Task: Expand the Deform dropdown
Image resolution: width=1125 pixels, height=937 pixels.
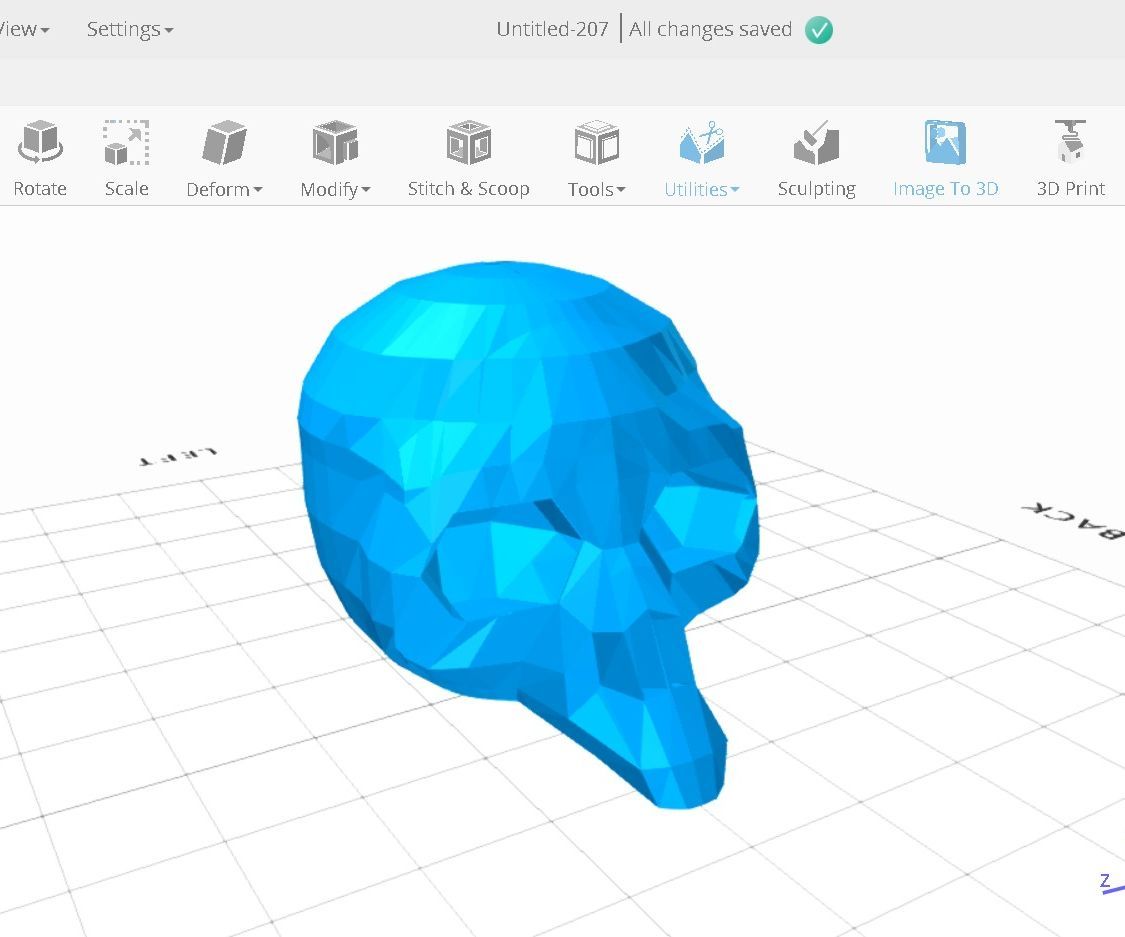Action: coord(224,188)
